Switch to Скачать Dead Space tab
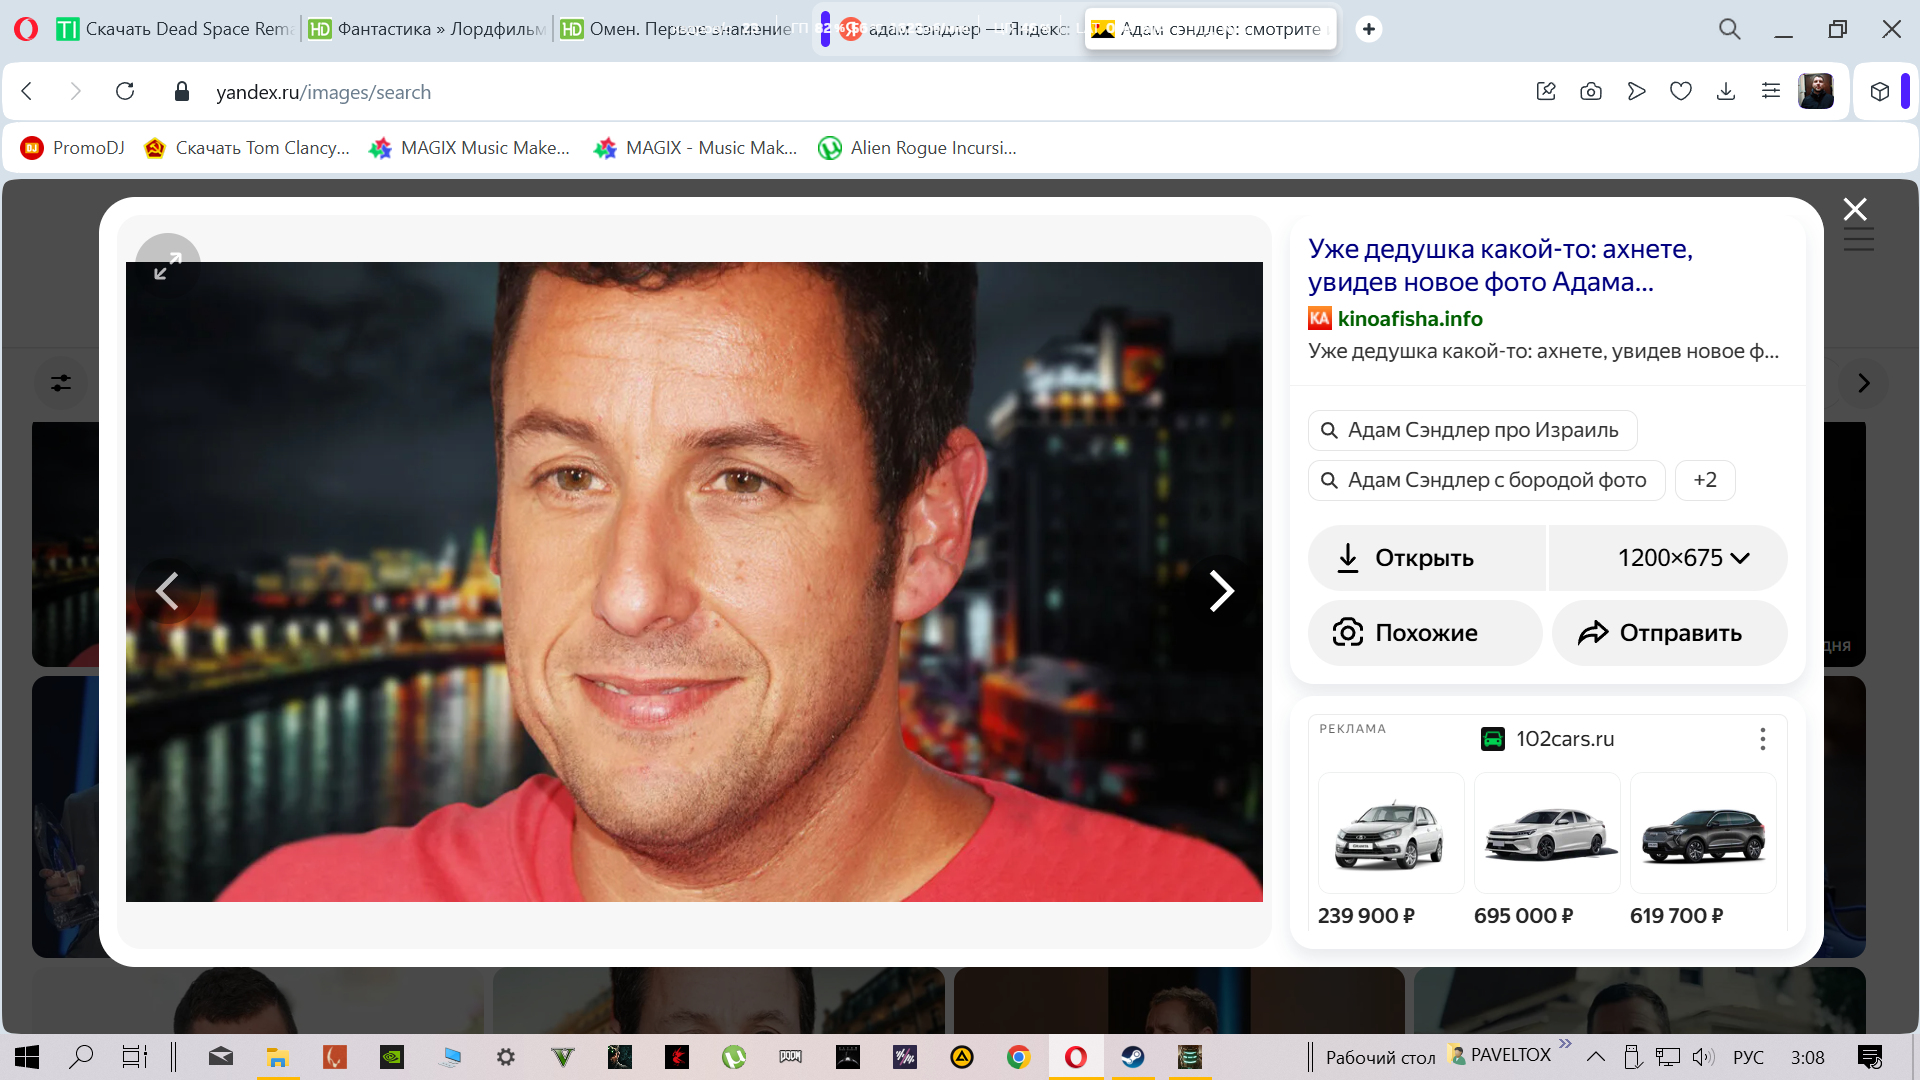 click(175, 29)
